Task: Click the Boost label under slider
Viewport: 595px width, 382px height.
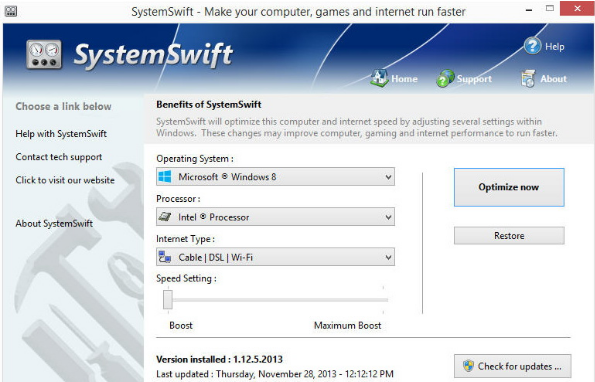Action: click(181, 325)
